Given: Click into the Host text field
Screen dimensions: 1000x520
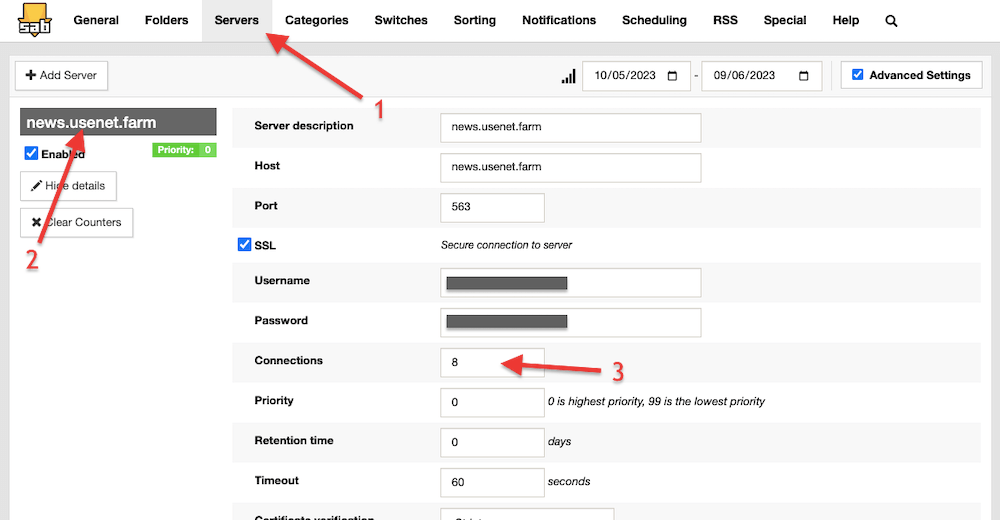Looking at the screenshot, I should click(x=570, y=167).
